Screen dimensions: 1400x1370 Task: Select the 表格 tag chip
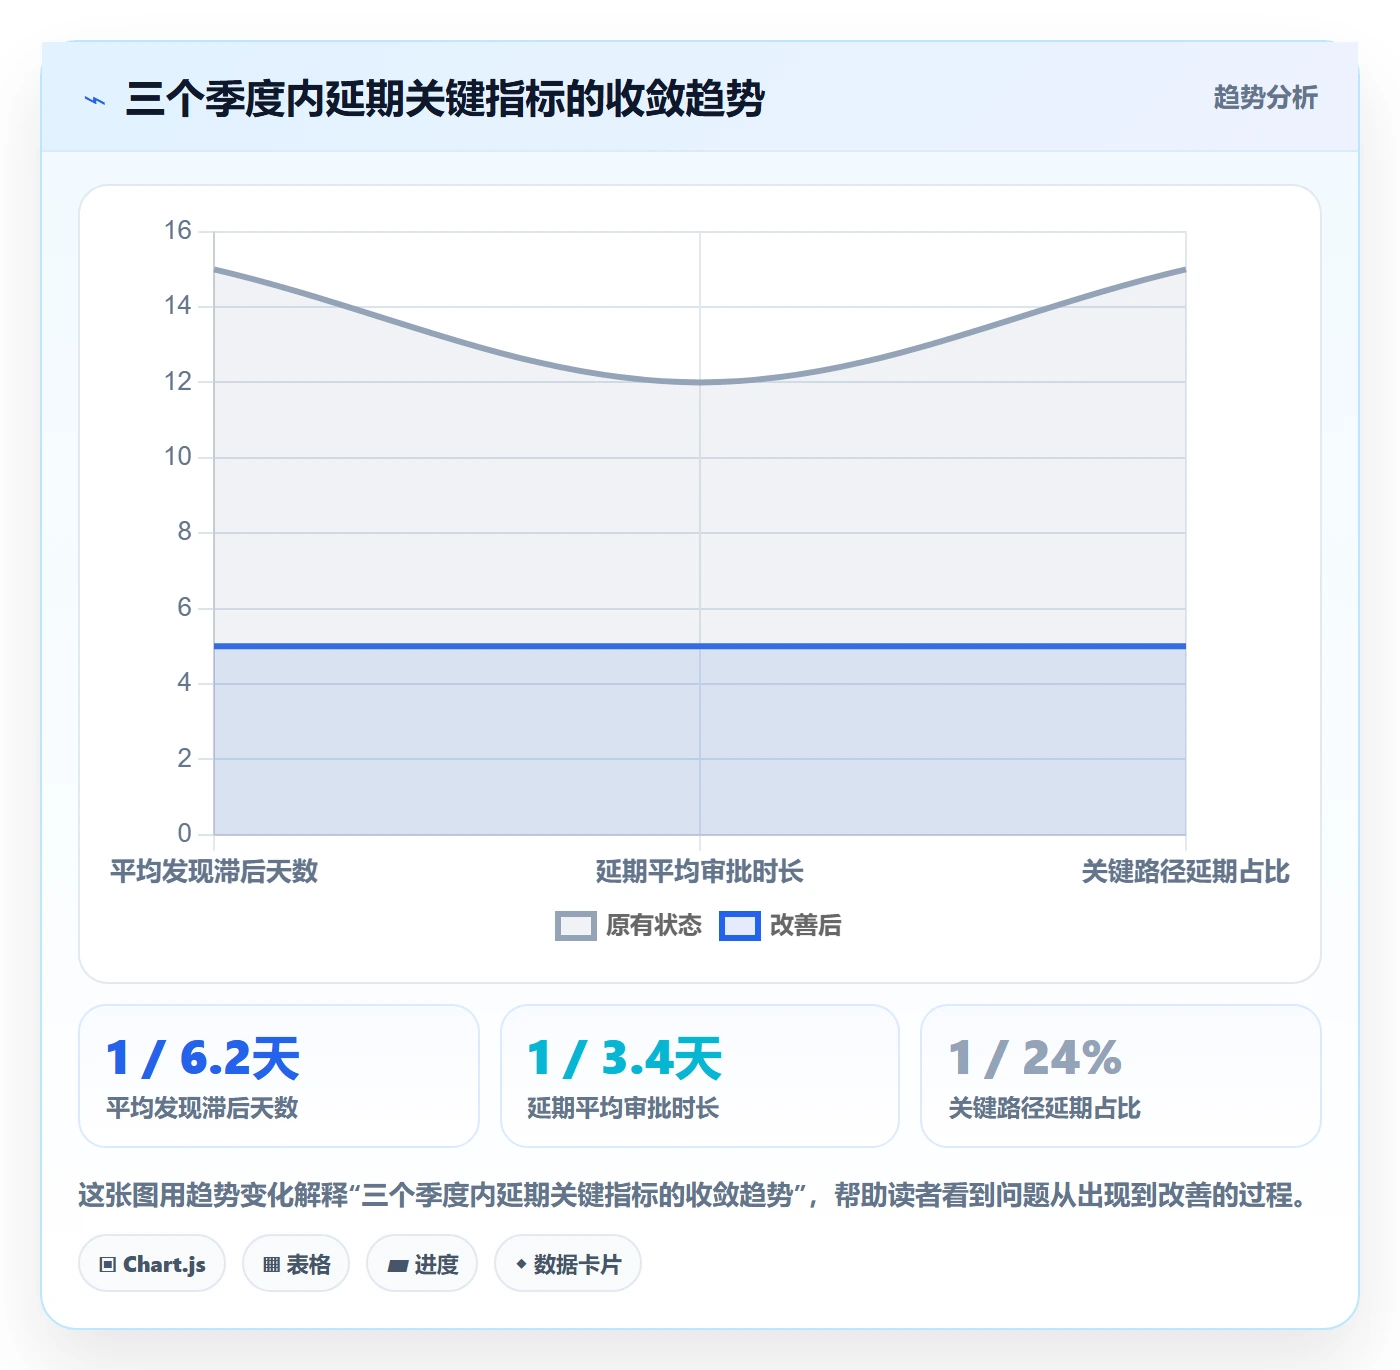click(x=296, y=1264)
